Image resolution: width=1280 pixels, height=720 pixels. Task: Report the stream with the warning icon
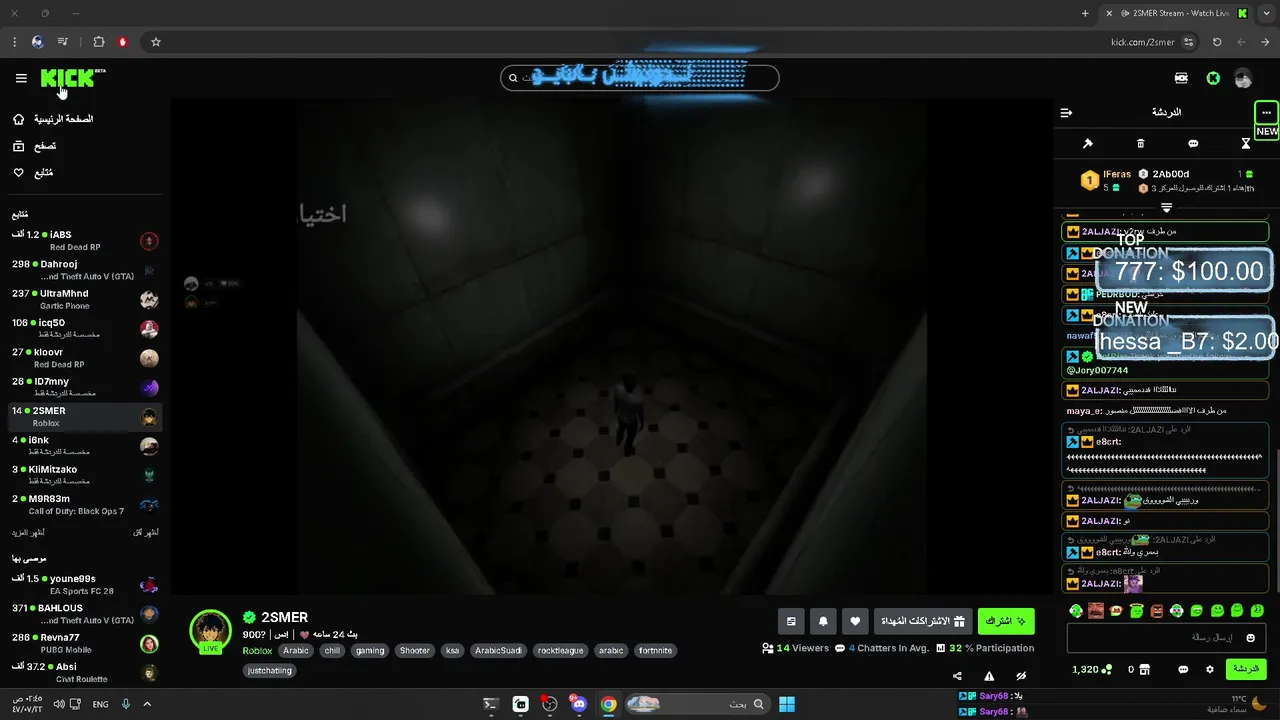(989, 676)
